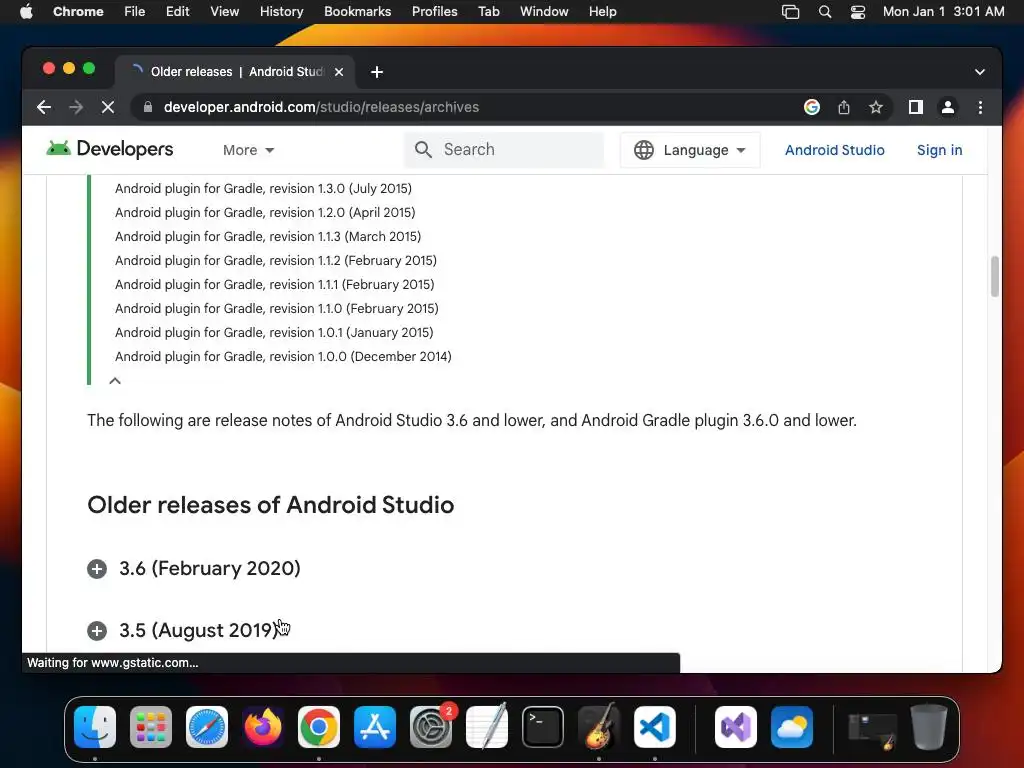Click the share page icon
Screen dimensions: 1024x768
pyautogui.click(x=844, y=107)
